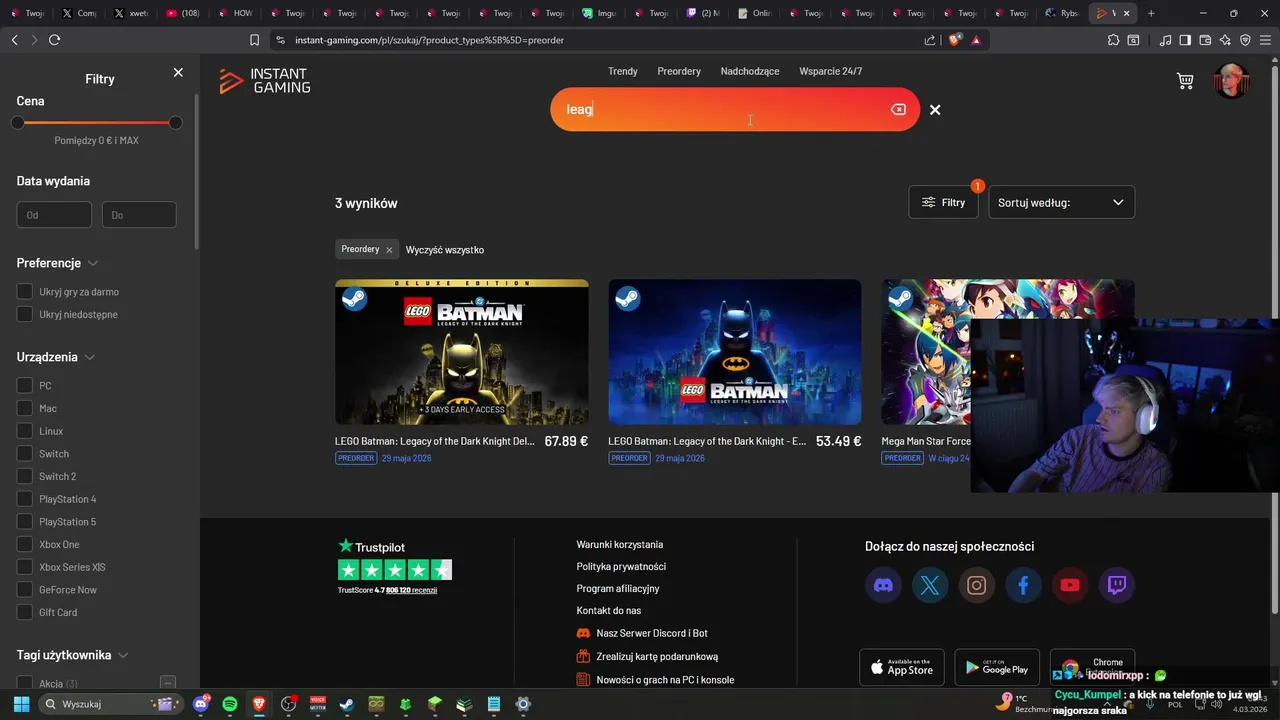This screenshot has width=1280, height=720.
Task: Tick the Xbox Series X|S checkbox
Action: pos(25,567)
